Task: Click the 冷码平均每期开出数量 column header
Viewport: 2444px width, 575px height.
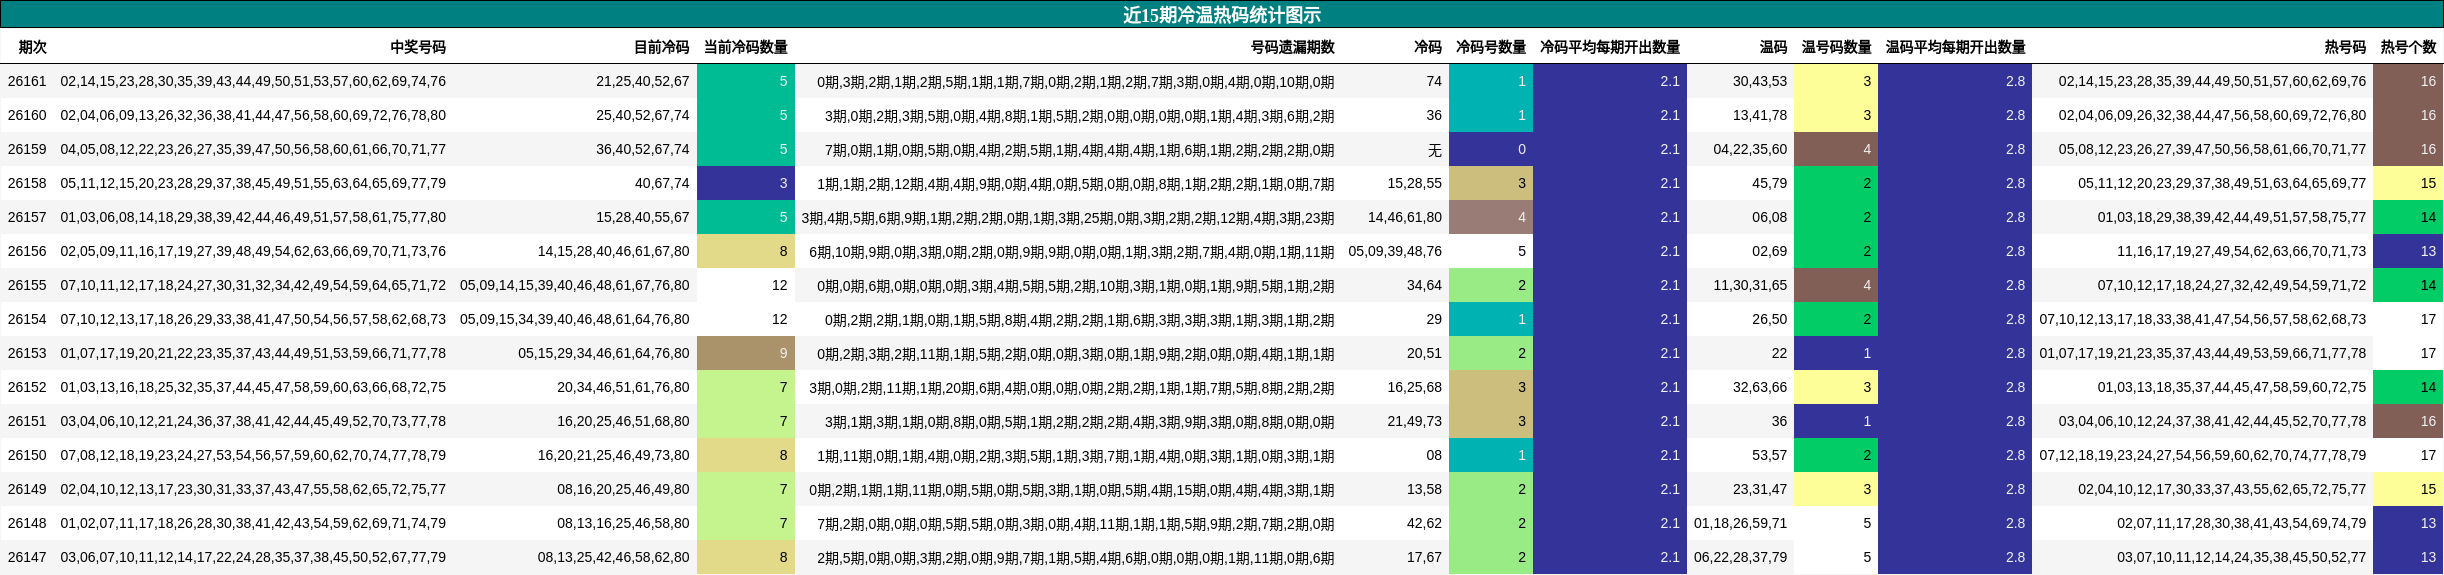Action: 1610,47
